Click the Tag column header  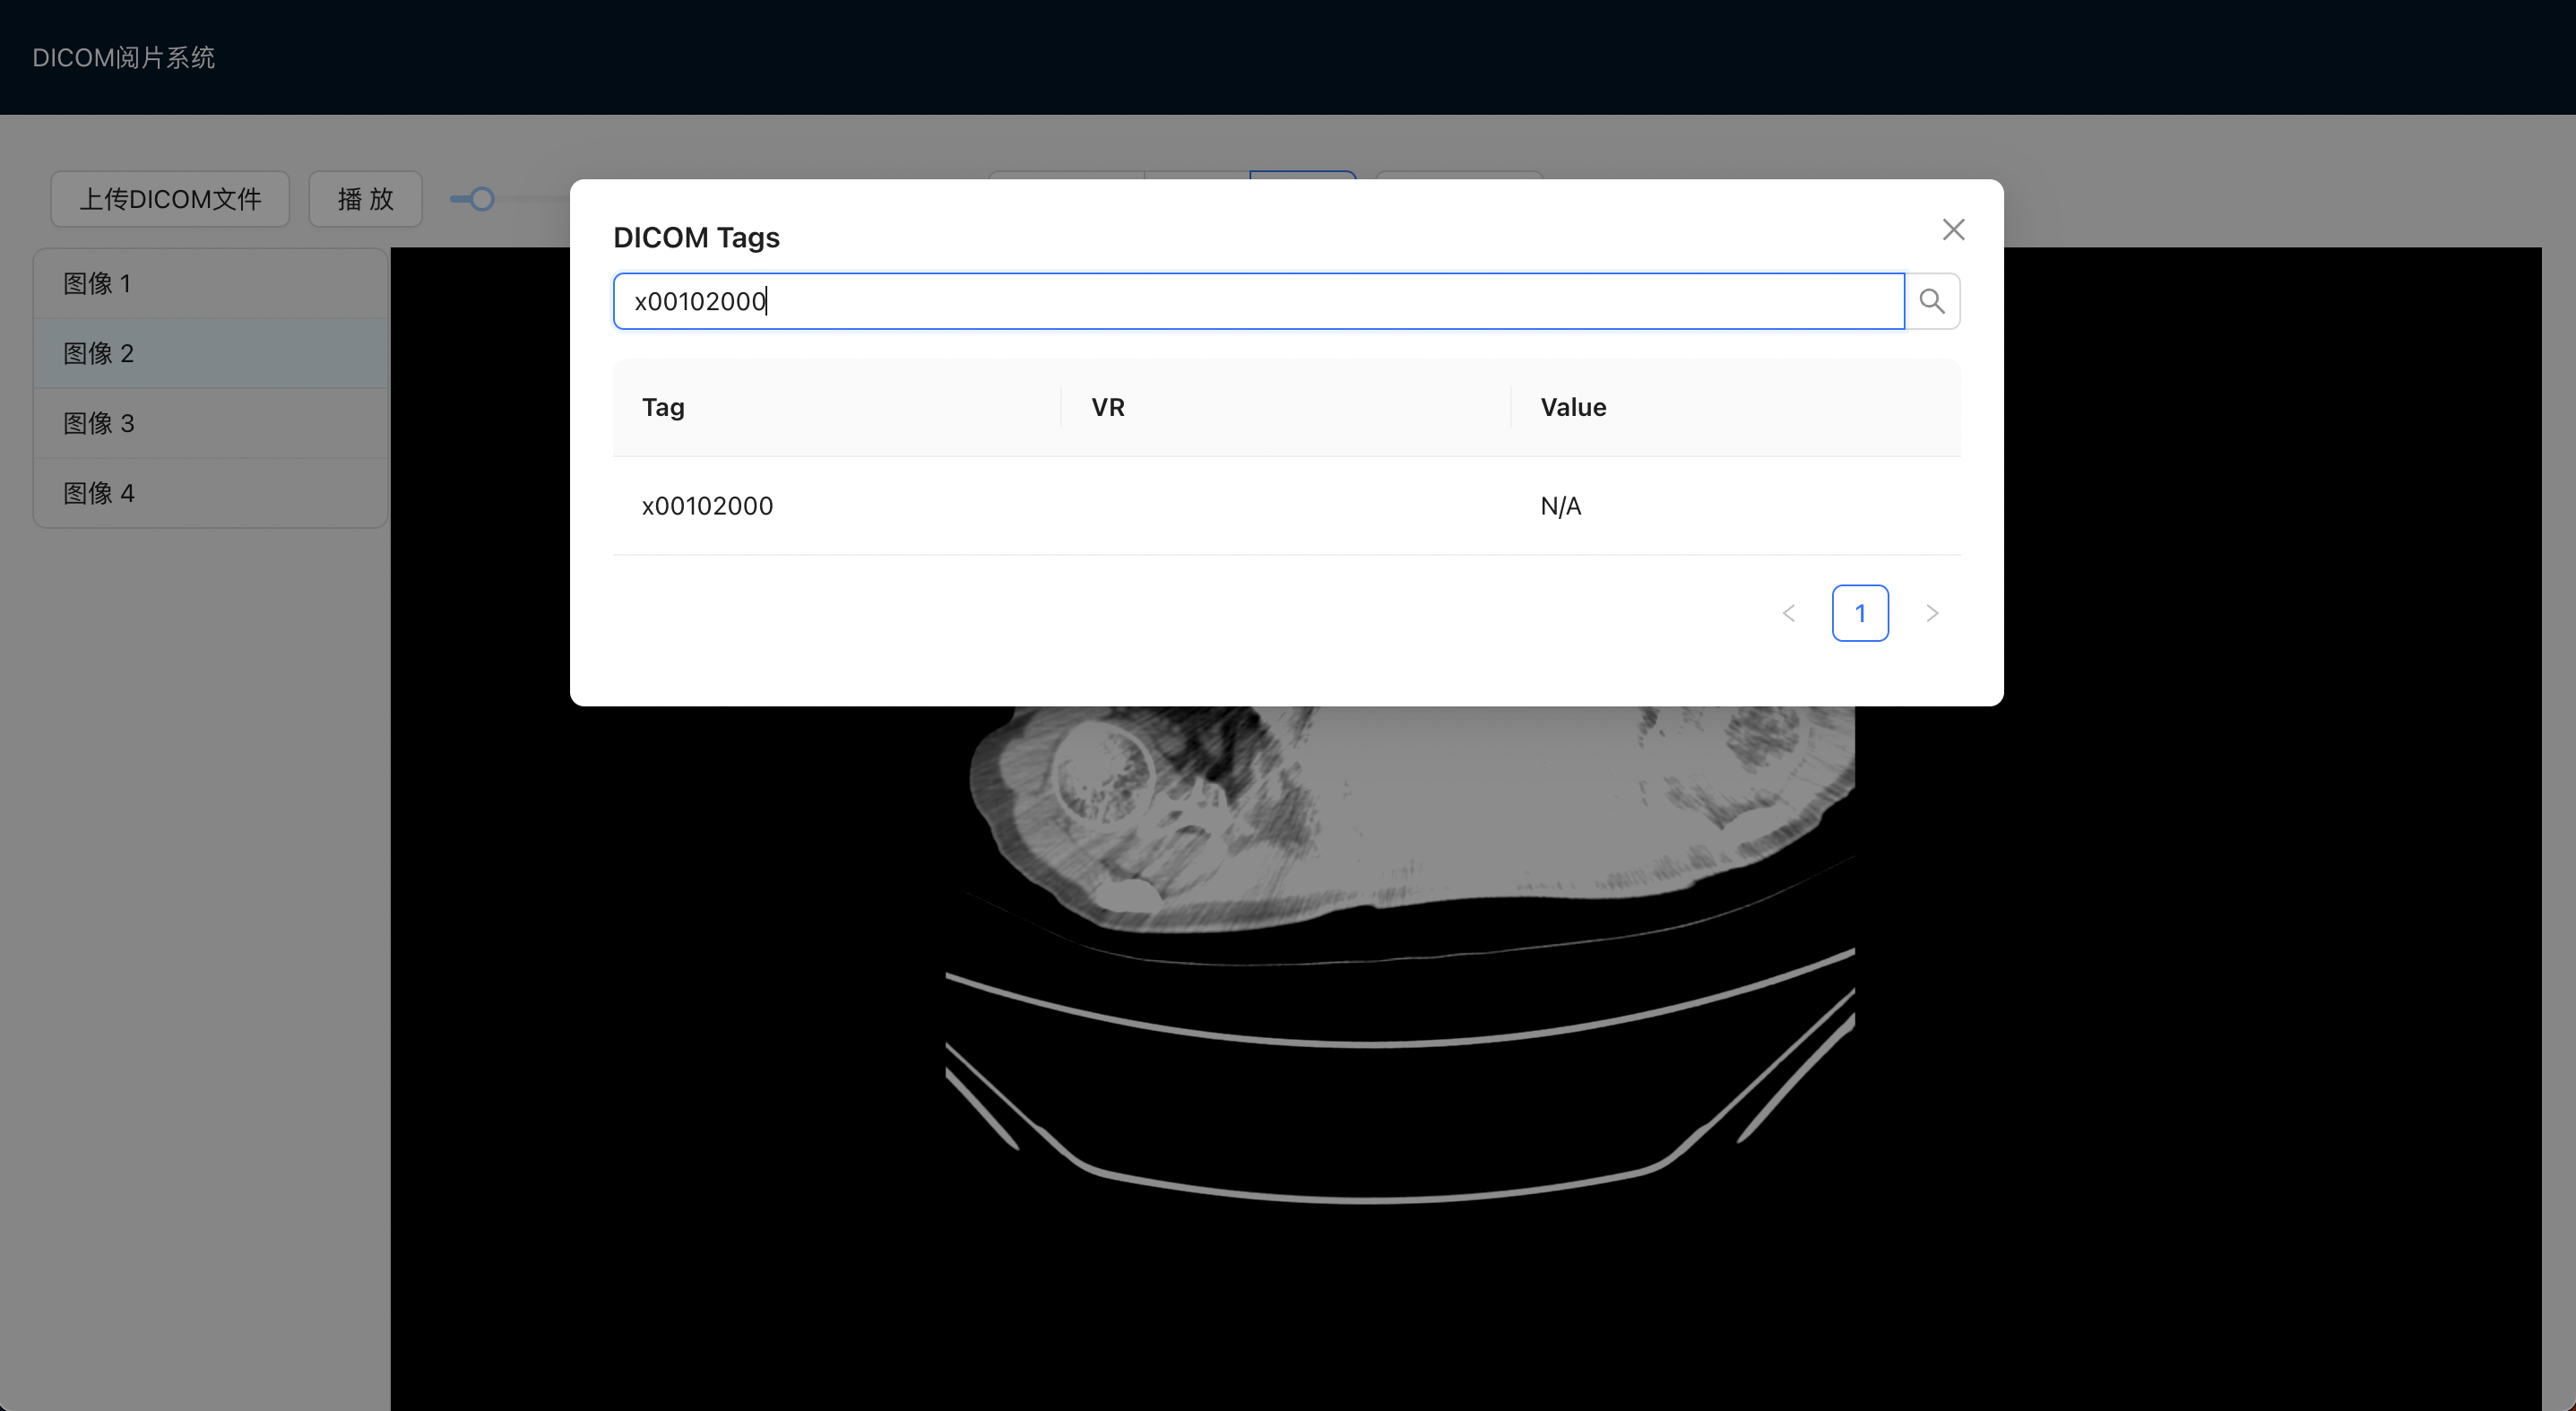click(x=663, y=407)
